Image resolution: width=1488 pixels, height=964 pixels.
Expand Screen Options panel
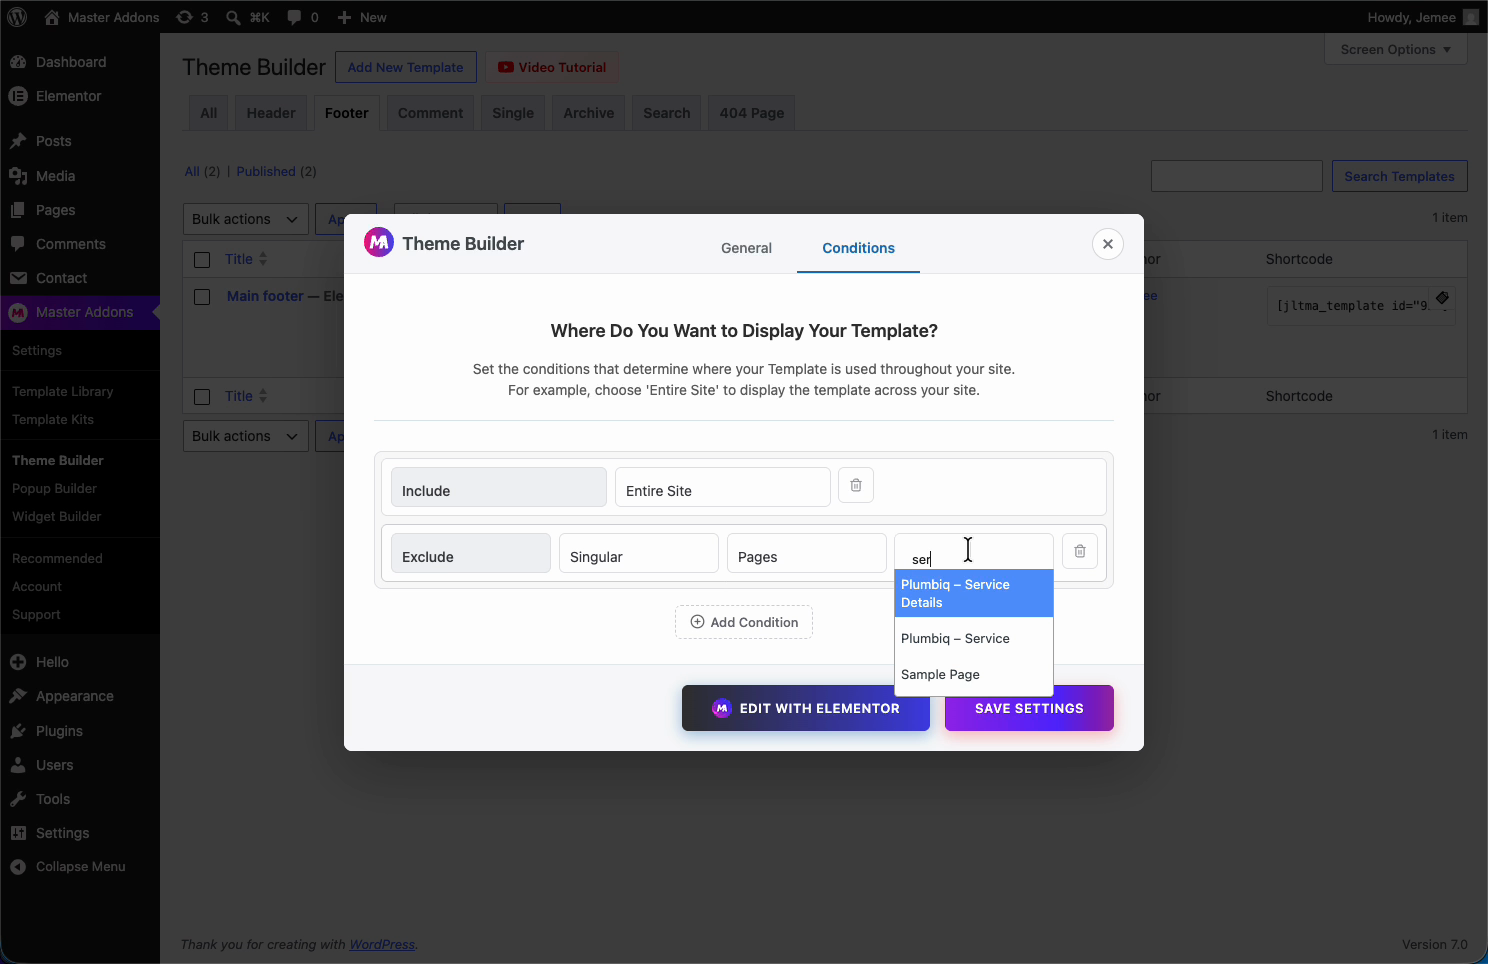coord(1396,49)
